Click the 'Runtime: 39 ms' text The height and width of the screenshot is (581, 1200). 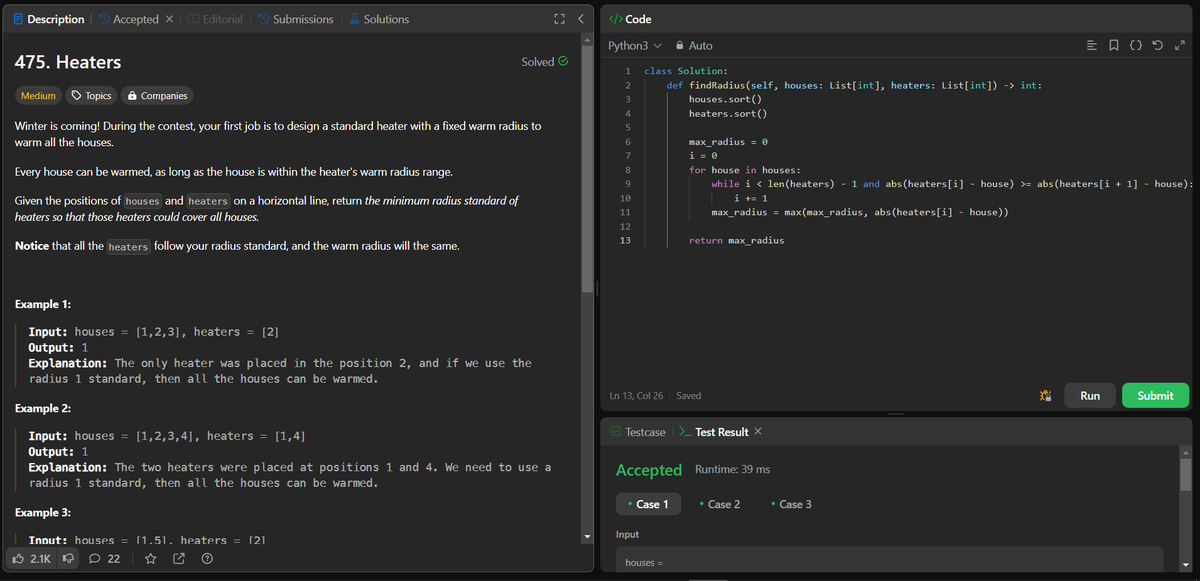tap(732, 470)
